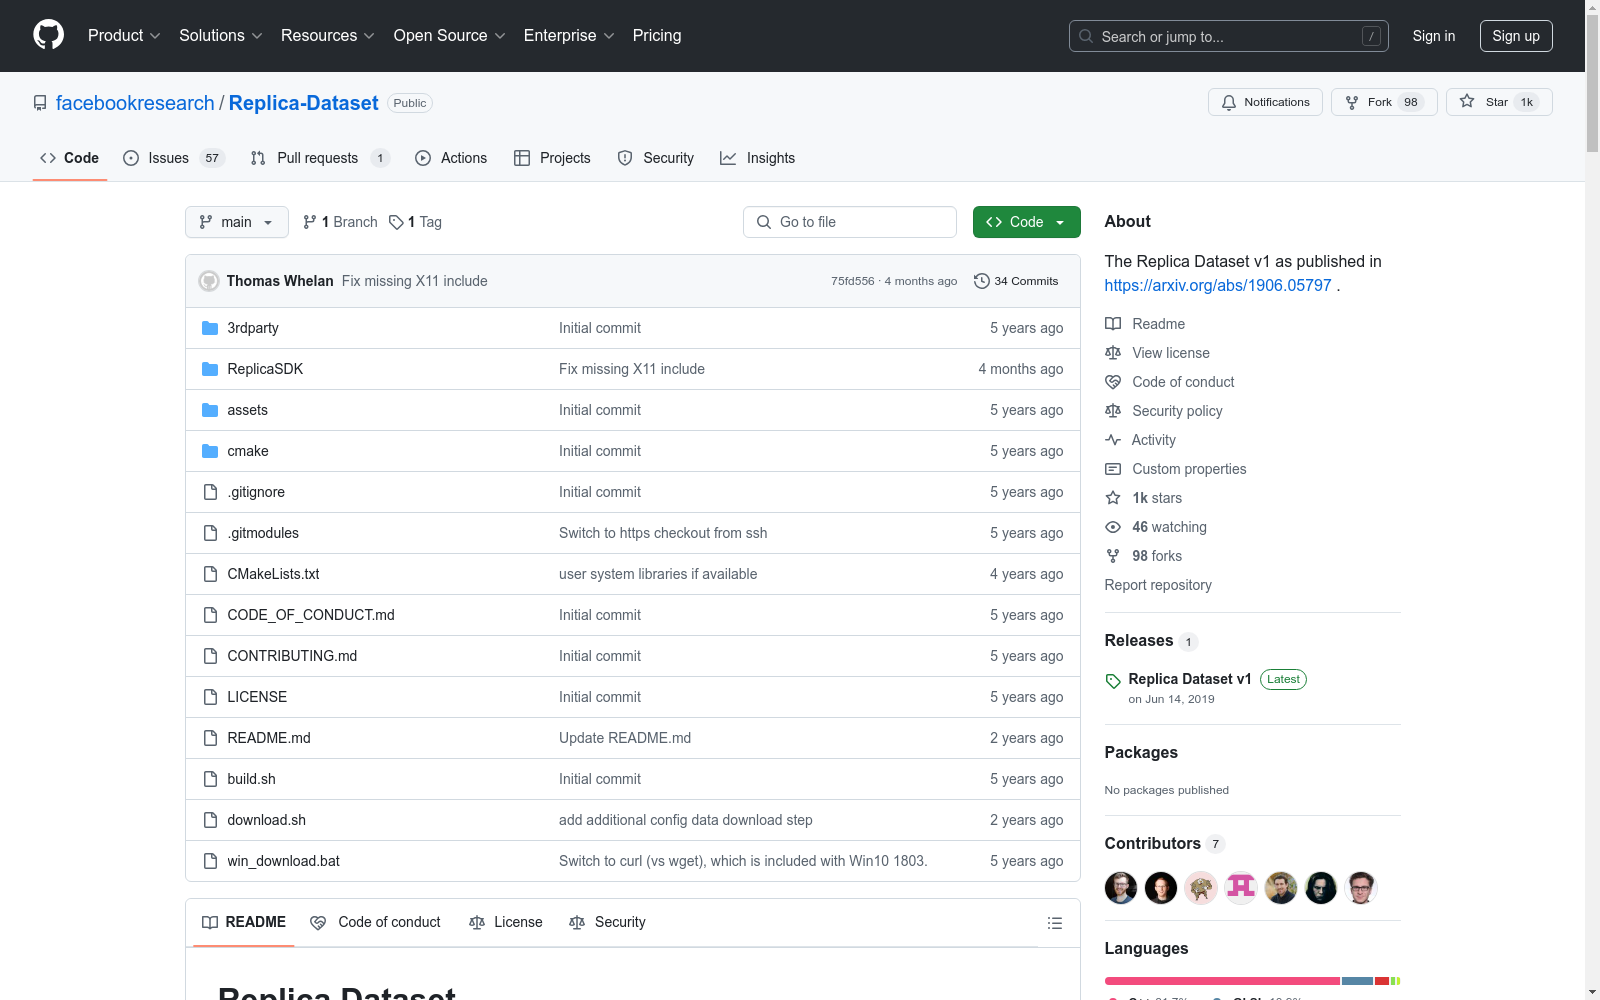Click the 3rdparty folder icon
The image size is (1600, 1000).
point(210,328)
